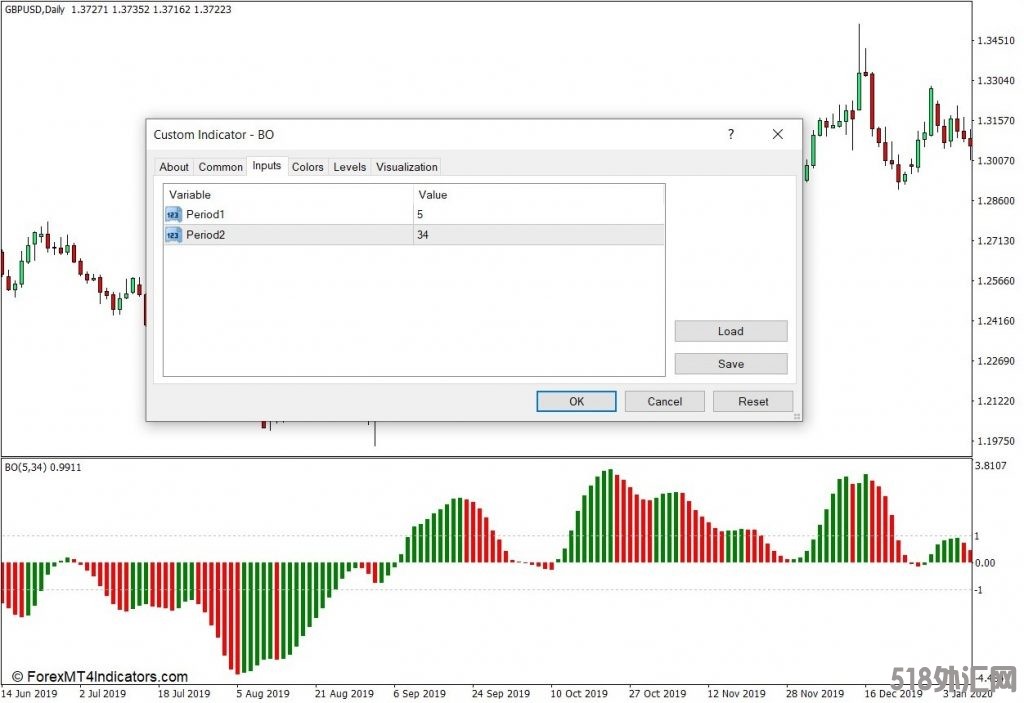Click the Period2 value 34

tap(423, 235)
